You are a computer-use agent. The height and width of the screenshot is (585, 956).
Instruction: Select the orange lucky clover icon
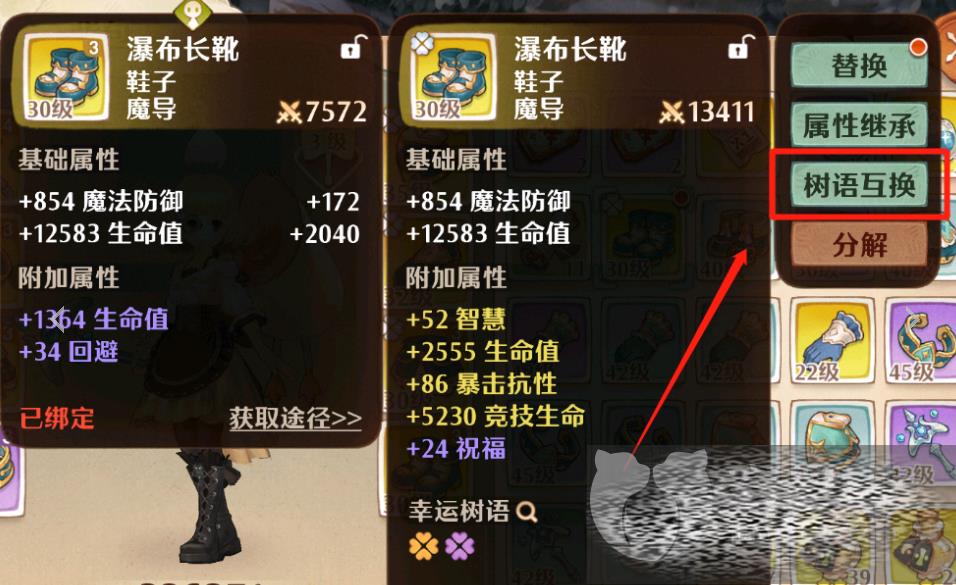[424, 546]
